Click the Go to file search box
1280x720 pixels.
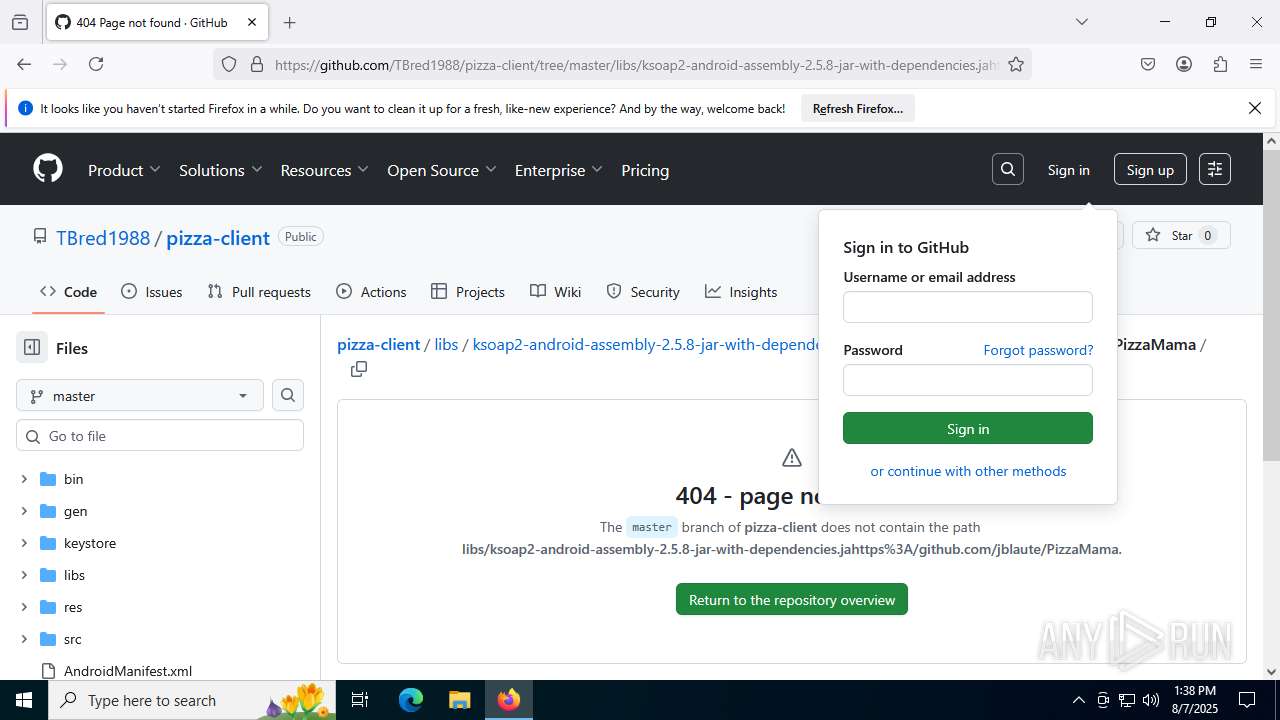click(x=160, y=435)
